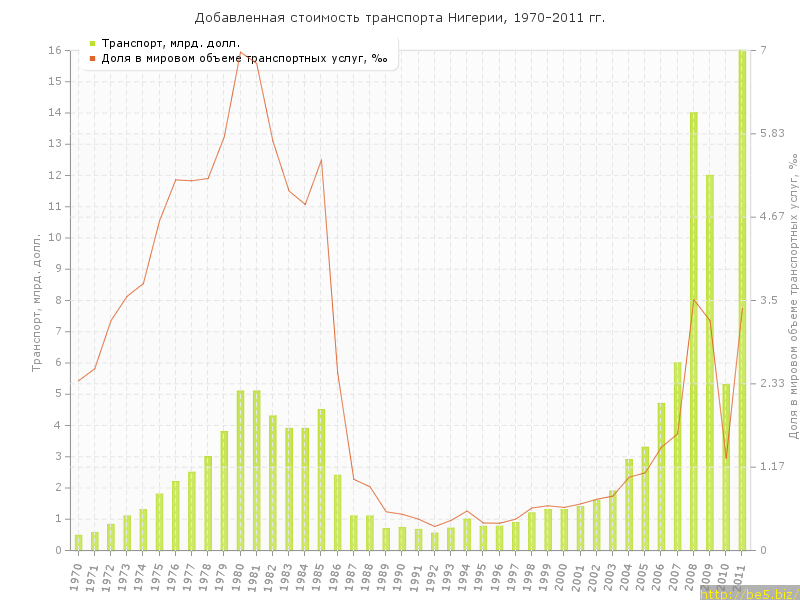Click the chart title about Нигерии transport

400,18
